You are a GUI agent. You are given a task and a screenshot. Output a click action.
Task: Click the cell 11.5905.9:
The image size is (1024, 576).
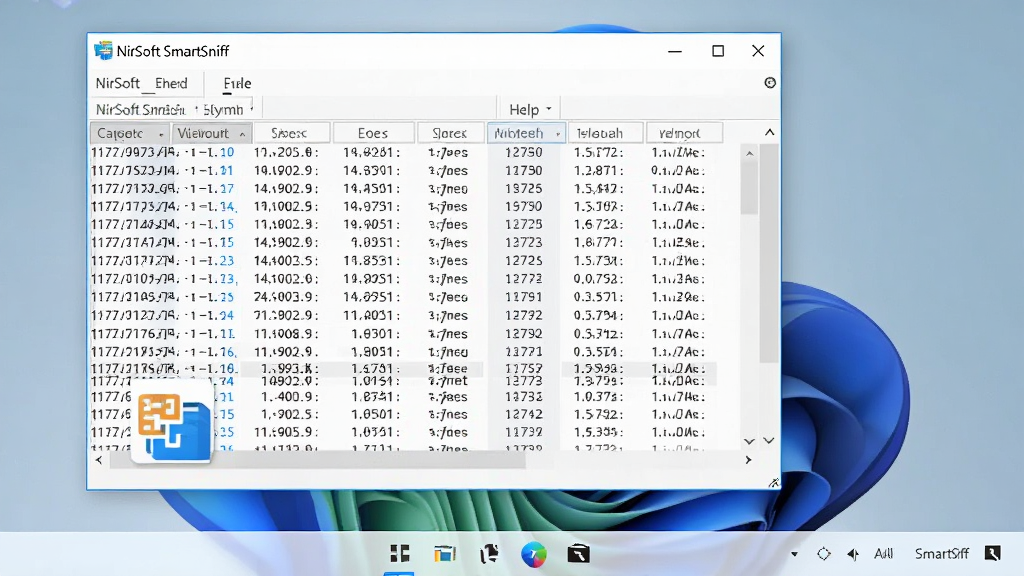[x=285, y=432]
